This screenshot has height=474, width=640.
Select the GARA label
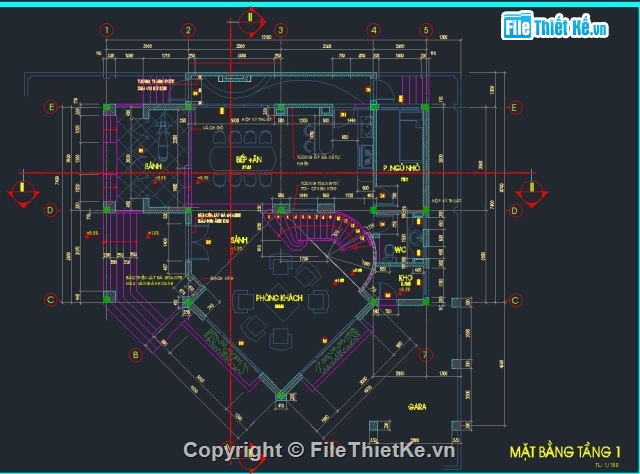point(417,407)
